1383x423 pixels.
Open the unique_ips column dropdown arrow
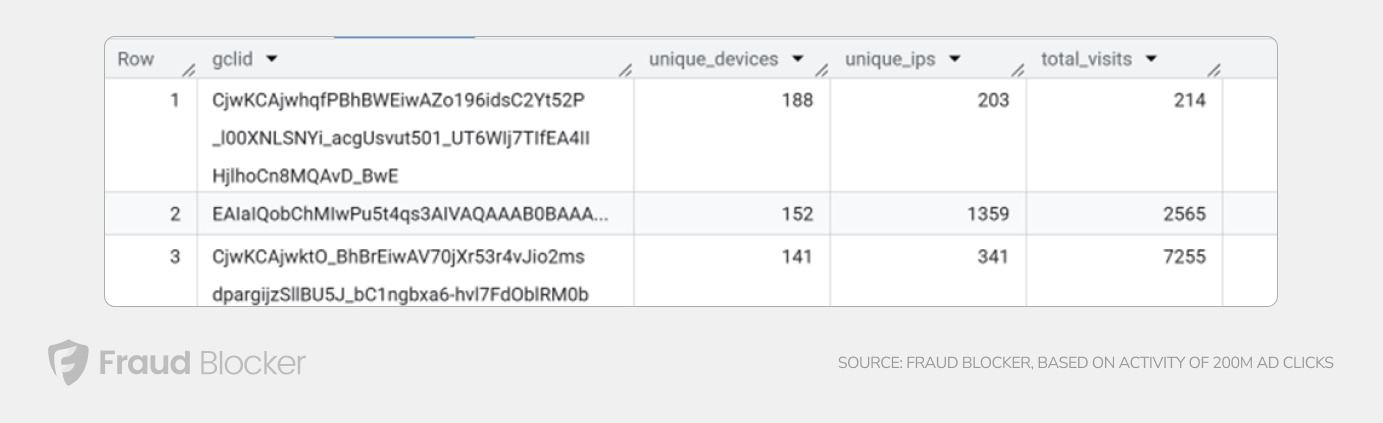coord(955,60)
